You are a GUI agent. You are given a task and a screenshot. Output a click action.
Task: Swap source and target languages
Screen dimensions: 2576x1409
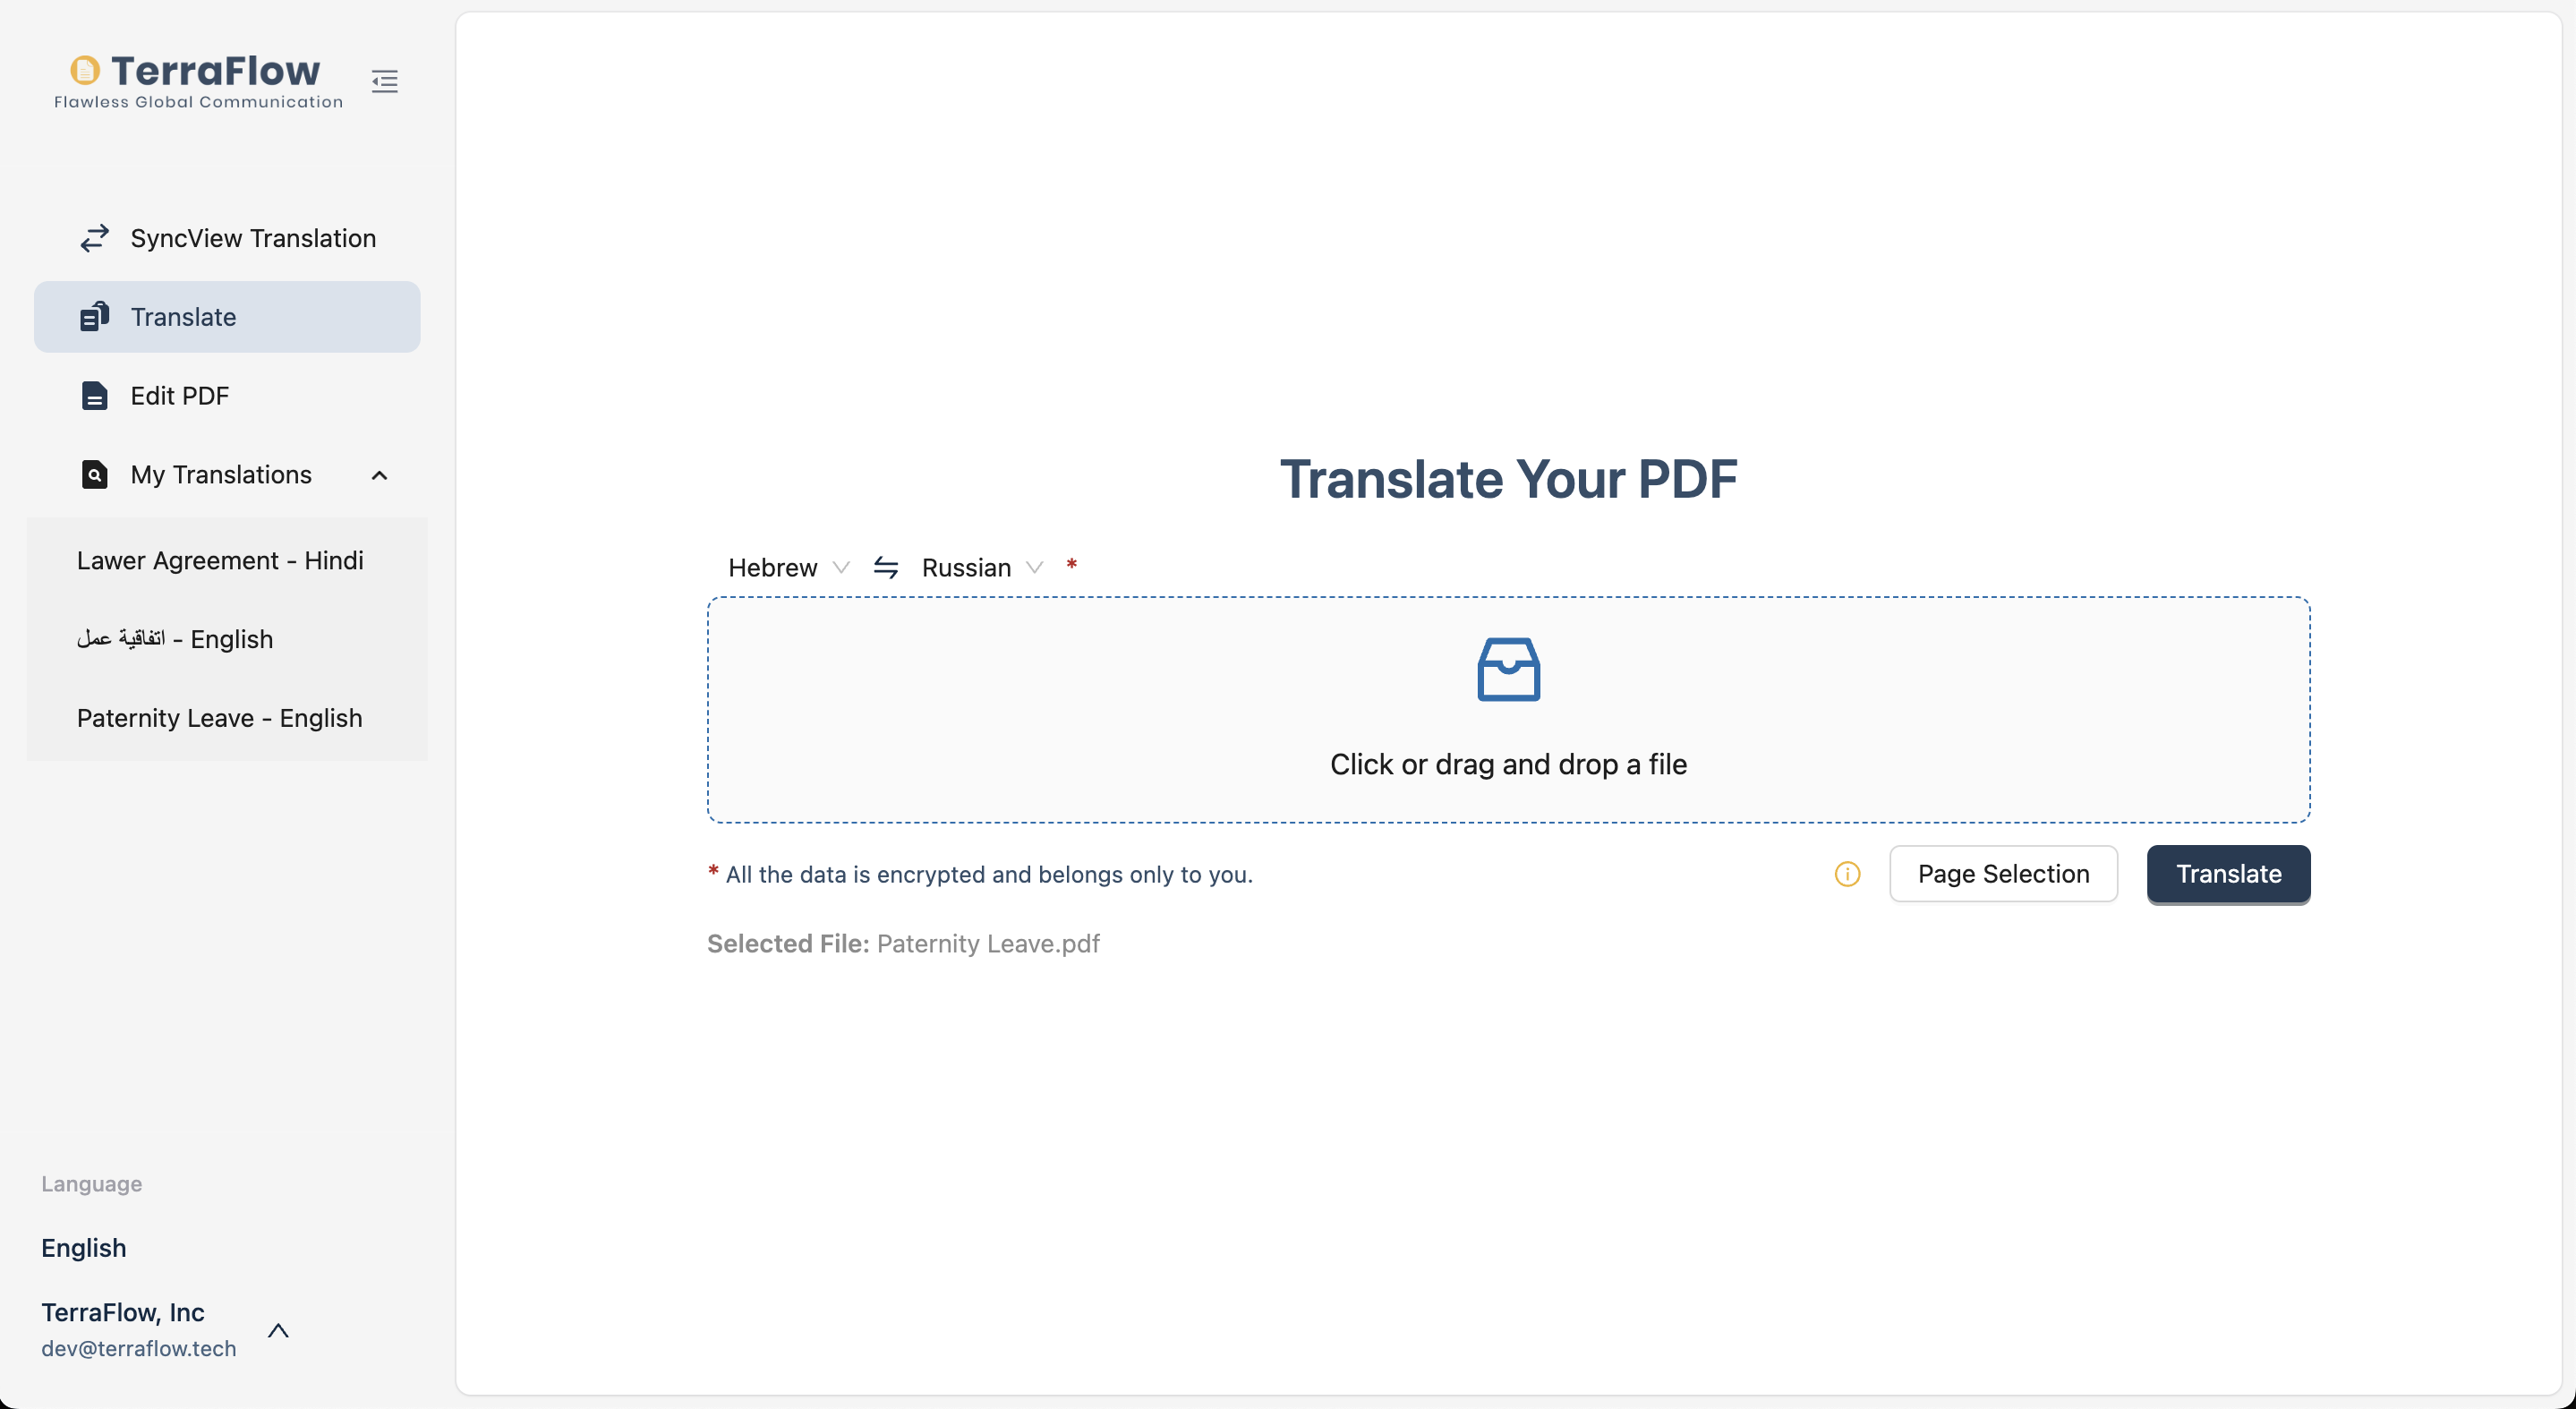[885, 568]
